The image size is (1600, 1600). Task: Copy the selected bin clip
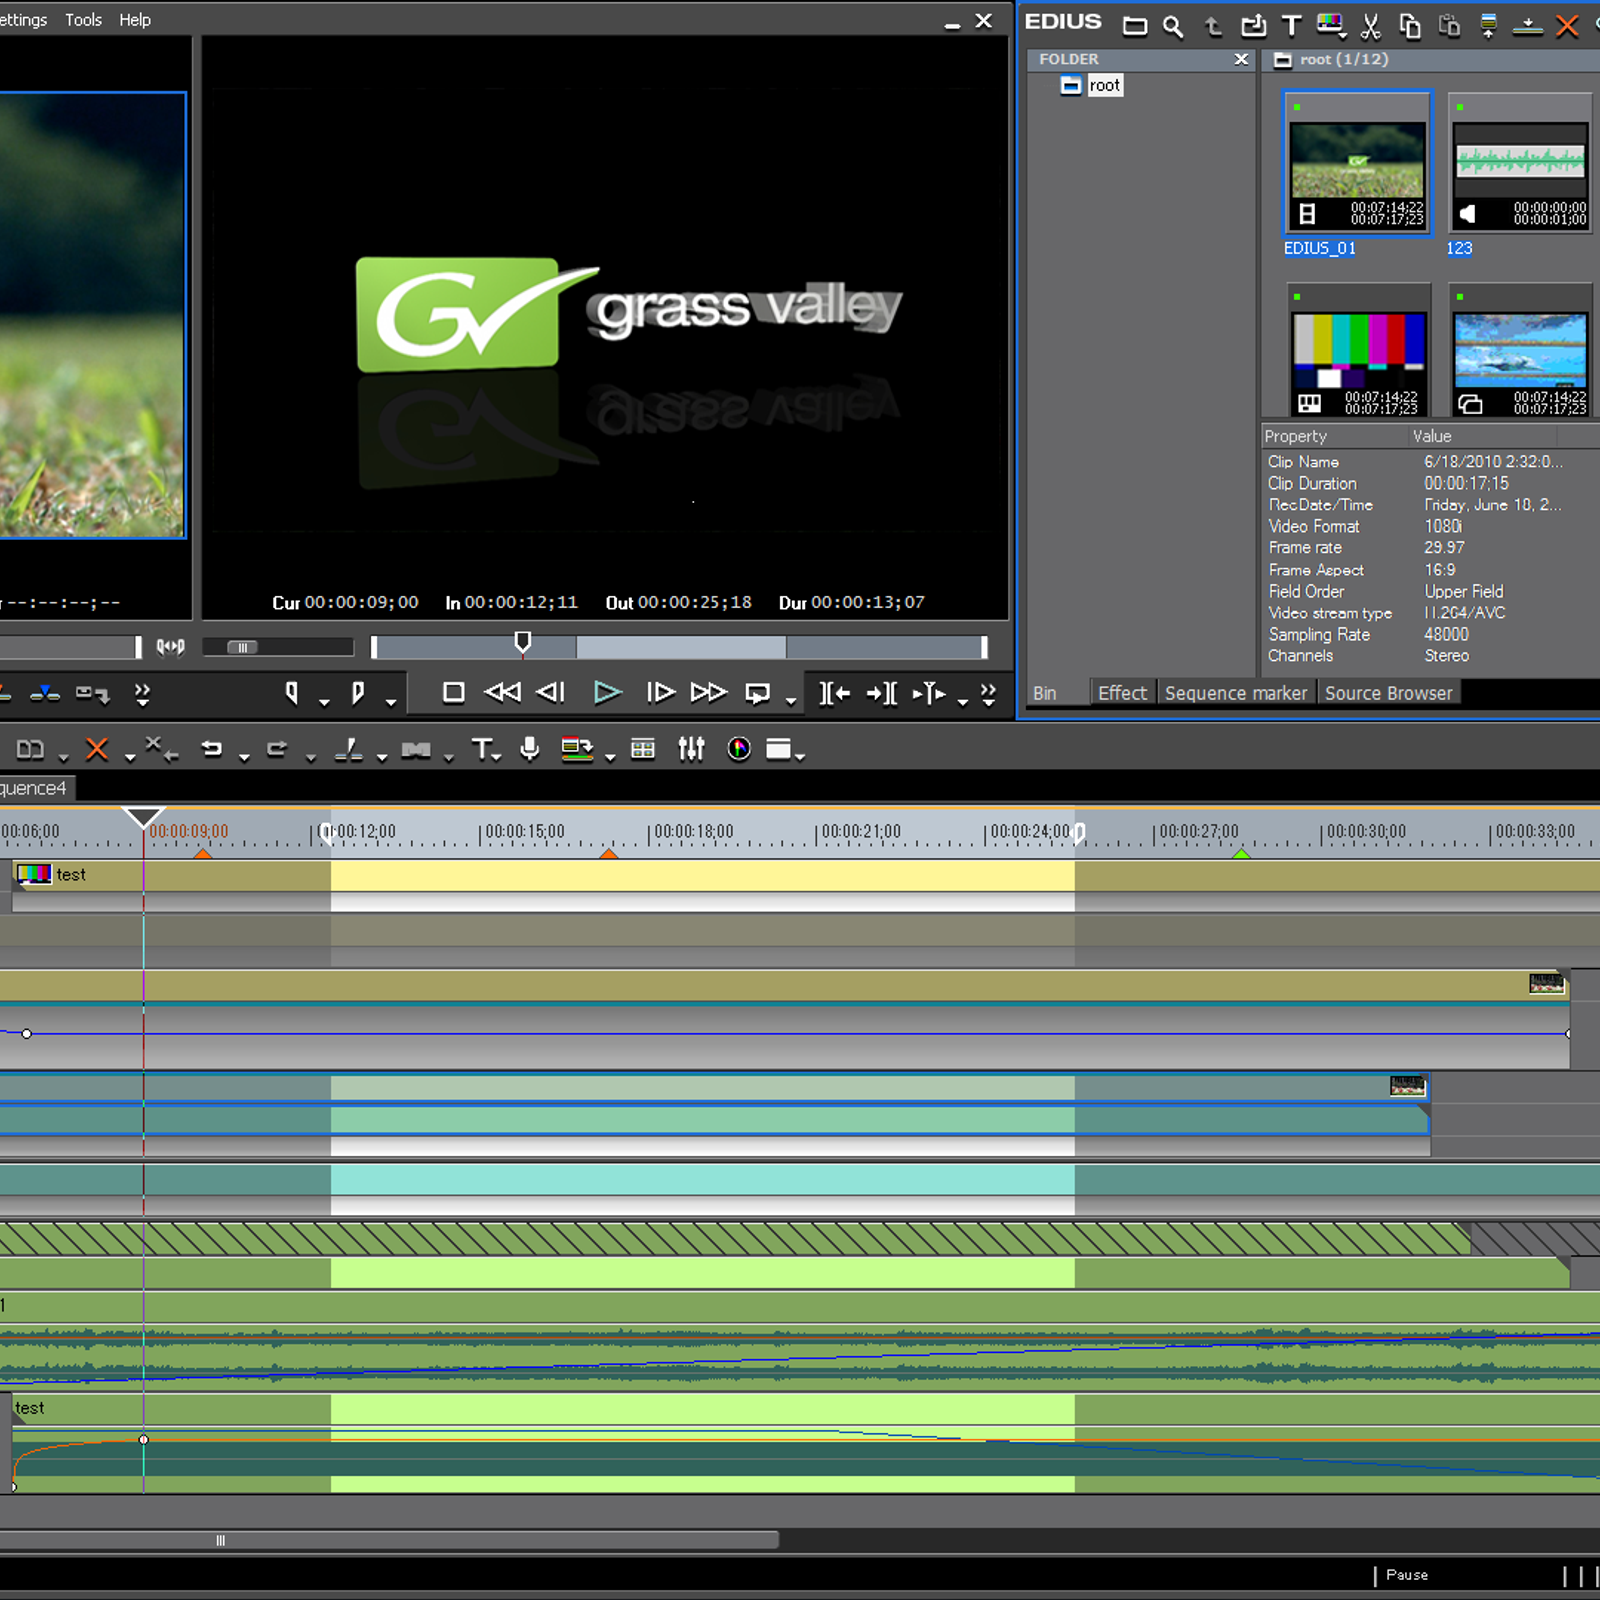pos(1410,26)
